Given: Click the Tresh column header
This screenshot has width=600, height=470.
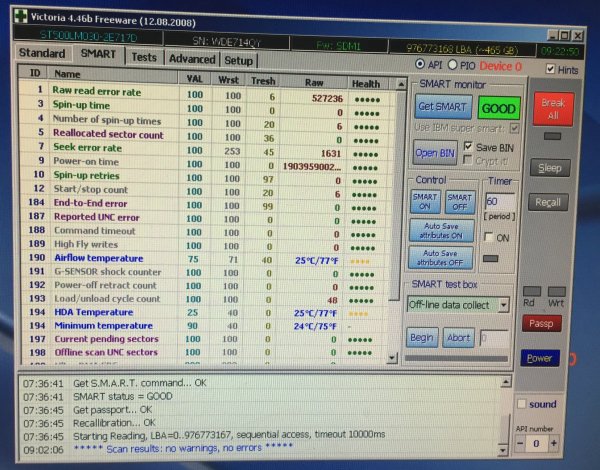Looking at the screenshot, I should point(263,81).
